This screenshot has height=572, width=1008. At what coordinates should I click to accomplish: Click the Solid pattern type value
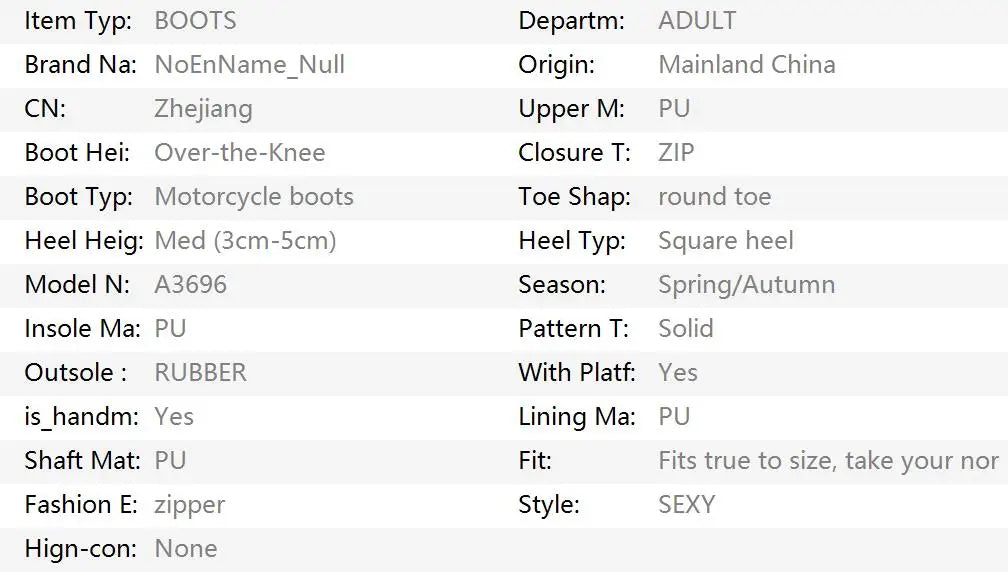tap(686, 329)
